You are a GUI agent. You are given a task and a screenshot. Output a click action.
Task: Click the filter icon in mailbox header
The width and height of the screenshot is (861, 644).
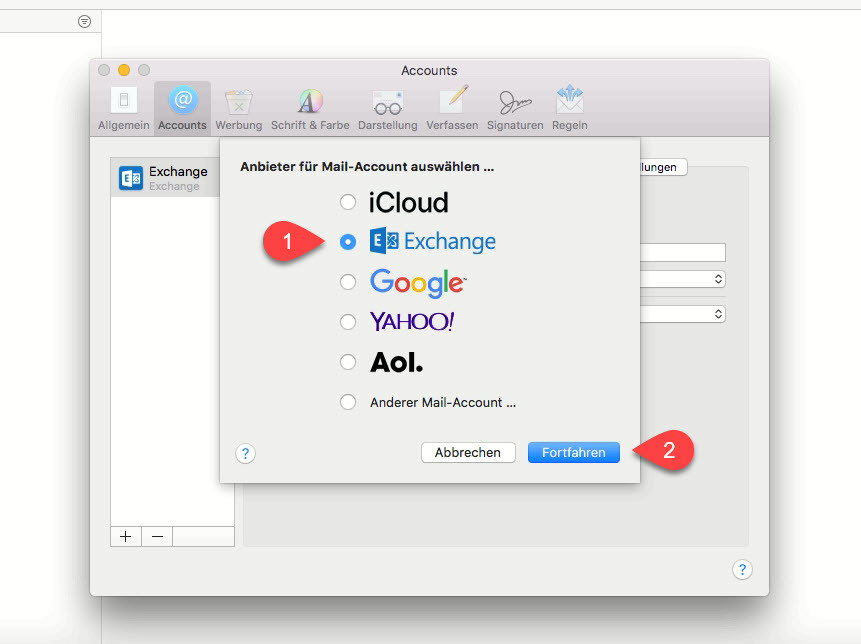tap(84, 22)
